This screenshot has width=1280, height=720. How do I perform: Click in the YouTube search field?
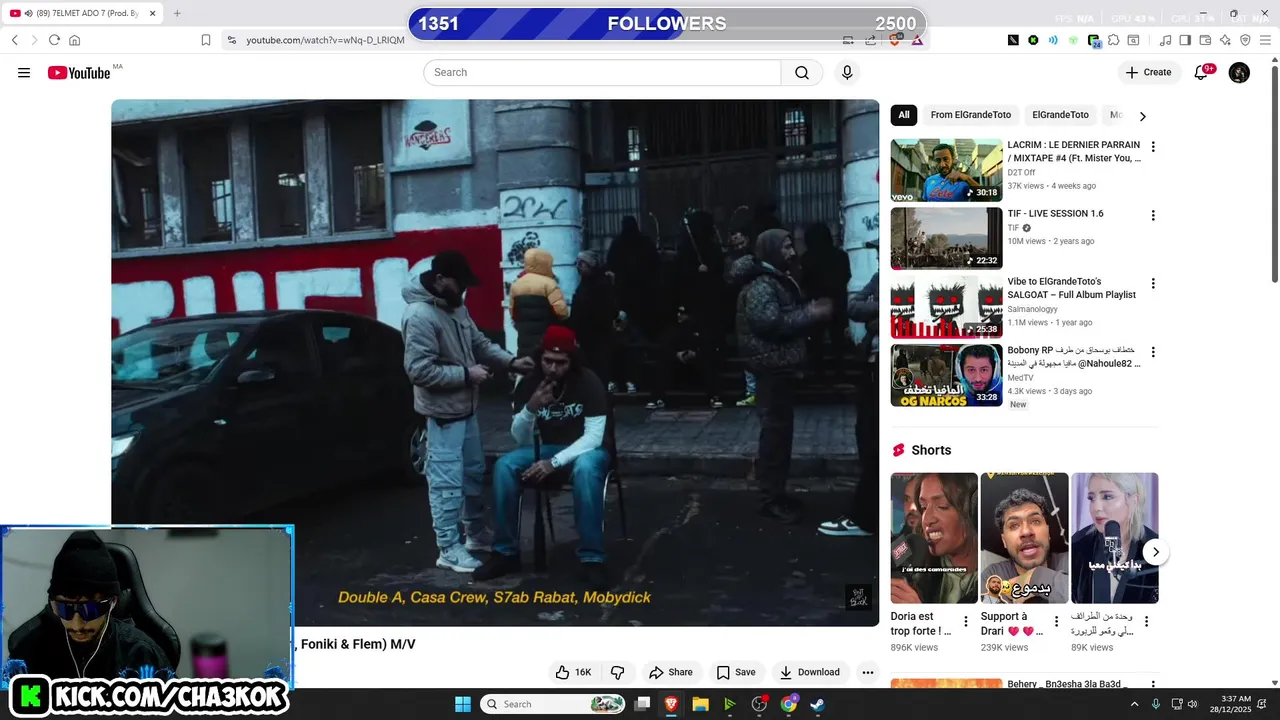point(602,73)
